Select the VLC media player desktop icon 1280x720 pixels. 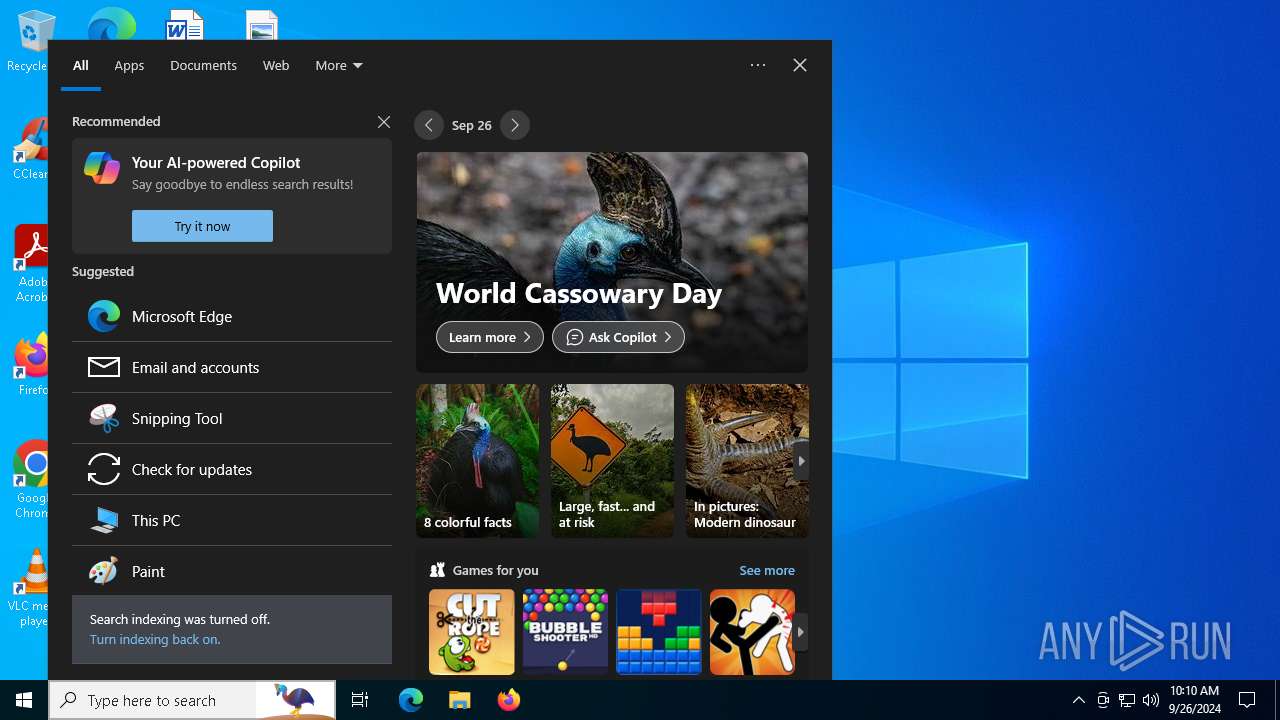coord(30,588)
